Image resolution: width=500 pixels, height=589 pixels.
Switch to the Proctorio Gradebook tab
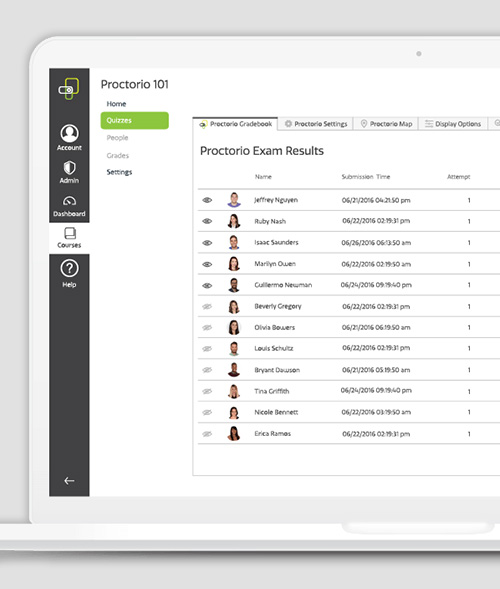[236, 124]
